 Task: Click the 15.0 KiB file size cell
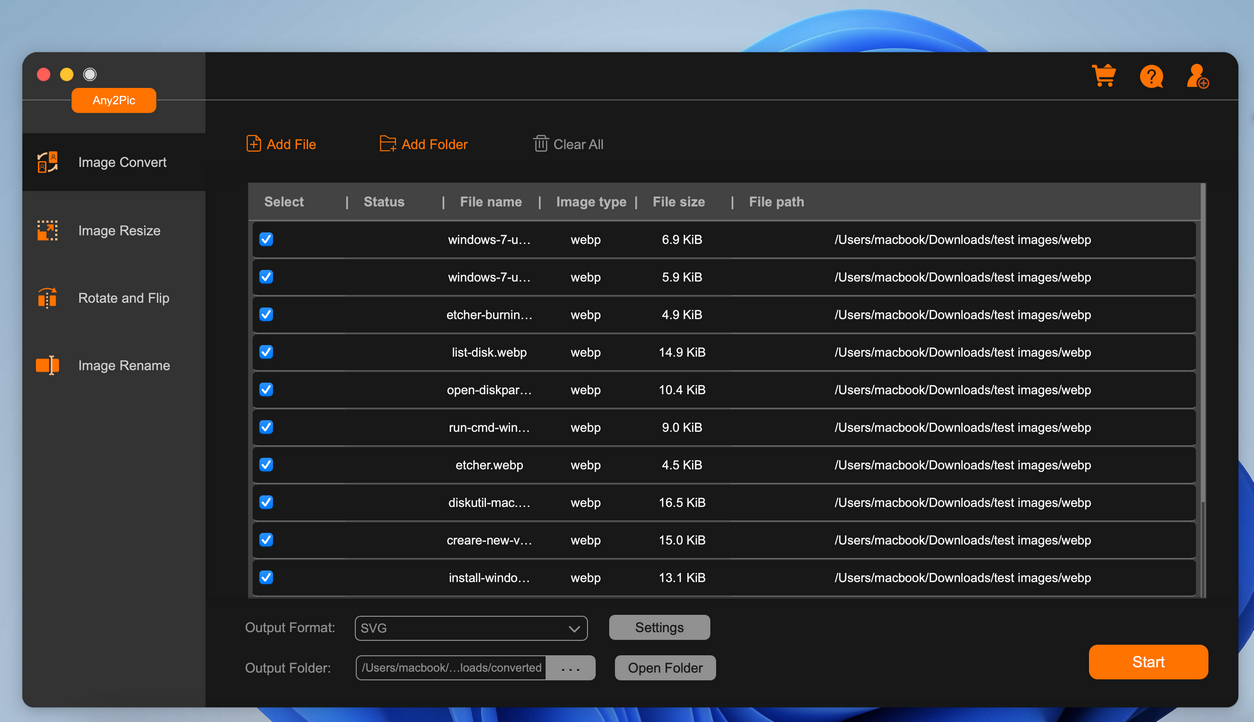click(x=682, y=540)
